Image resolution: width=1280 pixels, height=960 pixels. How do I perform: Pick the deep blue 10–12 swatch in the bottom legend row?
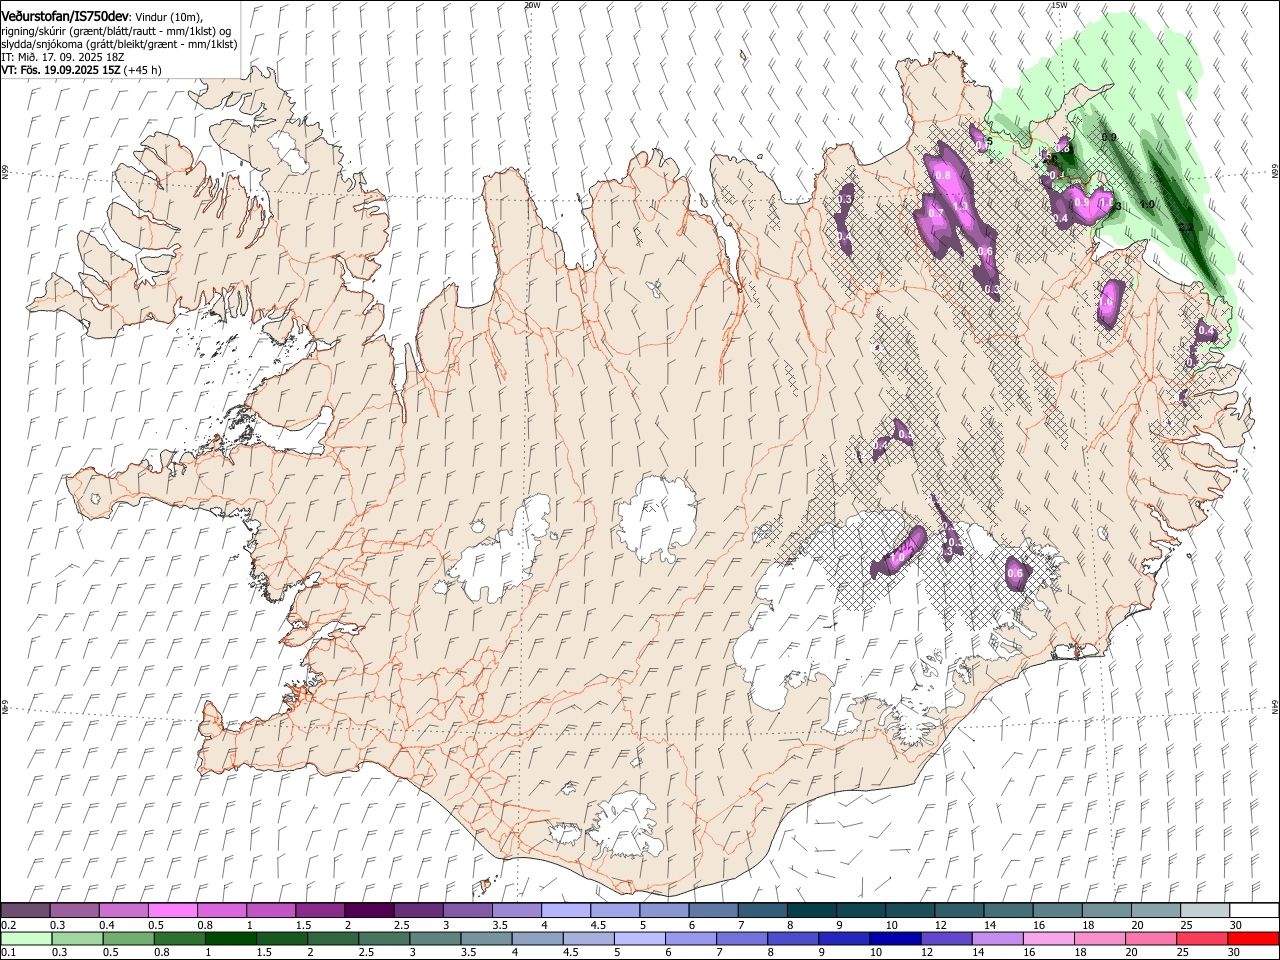[895, 939]
